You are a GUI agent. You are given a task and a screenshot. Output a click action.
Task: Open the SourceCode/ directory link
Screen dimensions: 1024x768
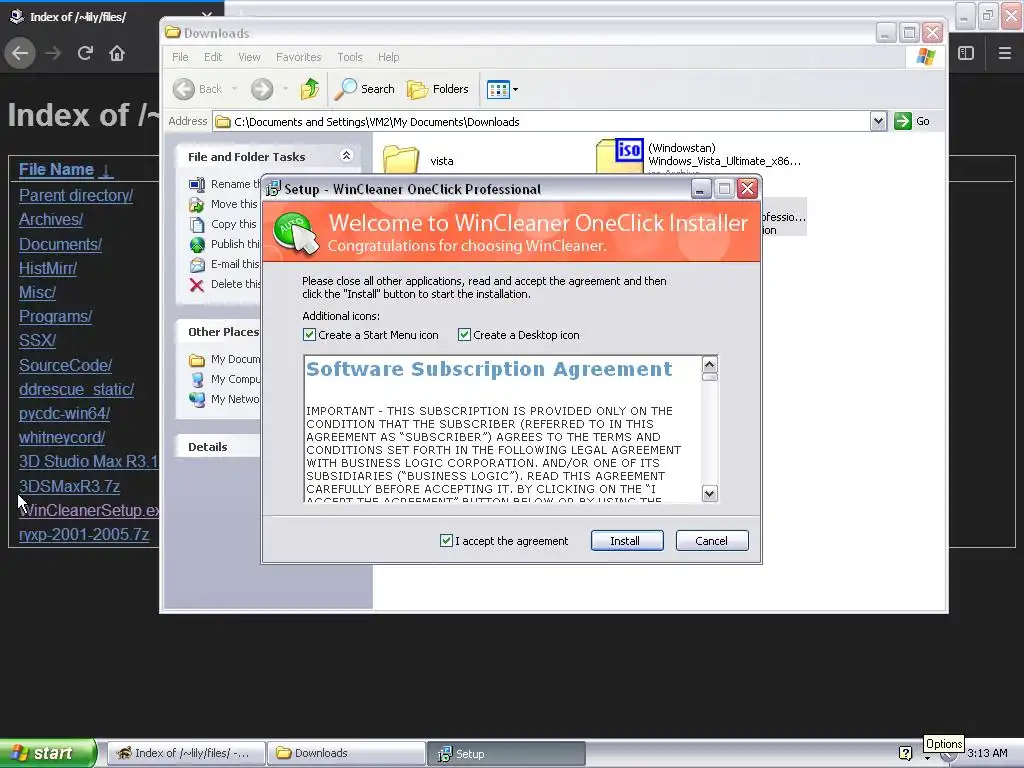coord(65,365)
